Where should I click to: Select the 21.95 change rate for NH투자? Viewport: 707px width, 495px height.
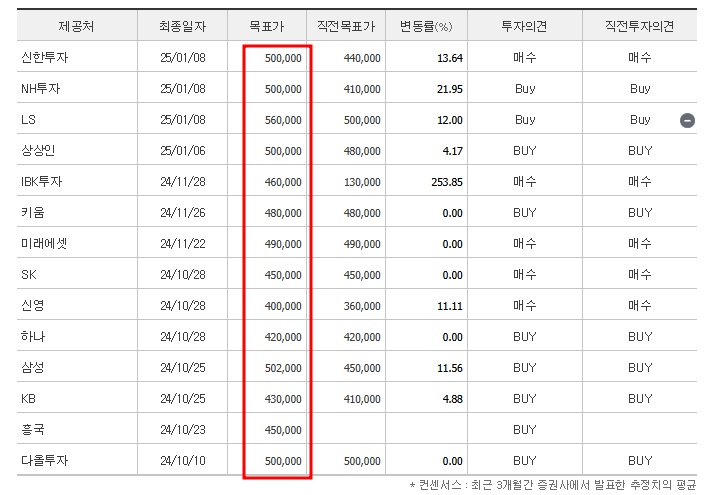450,89
